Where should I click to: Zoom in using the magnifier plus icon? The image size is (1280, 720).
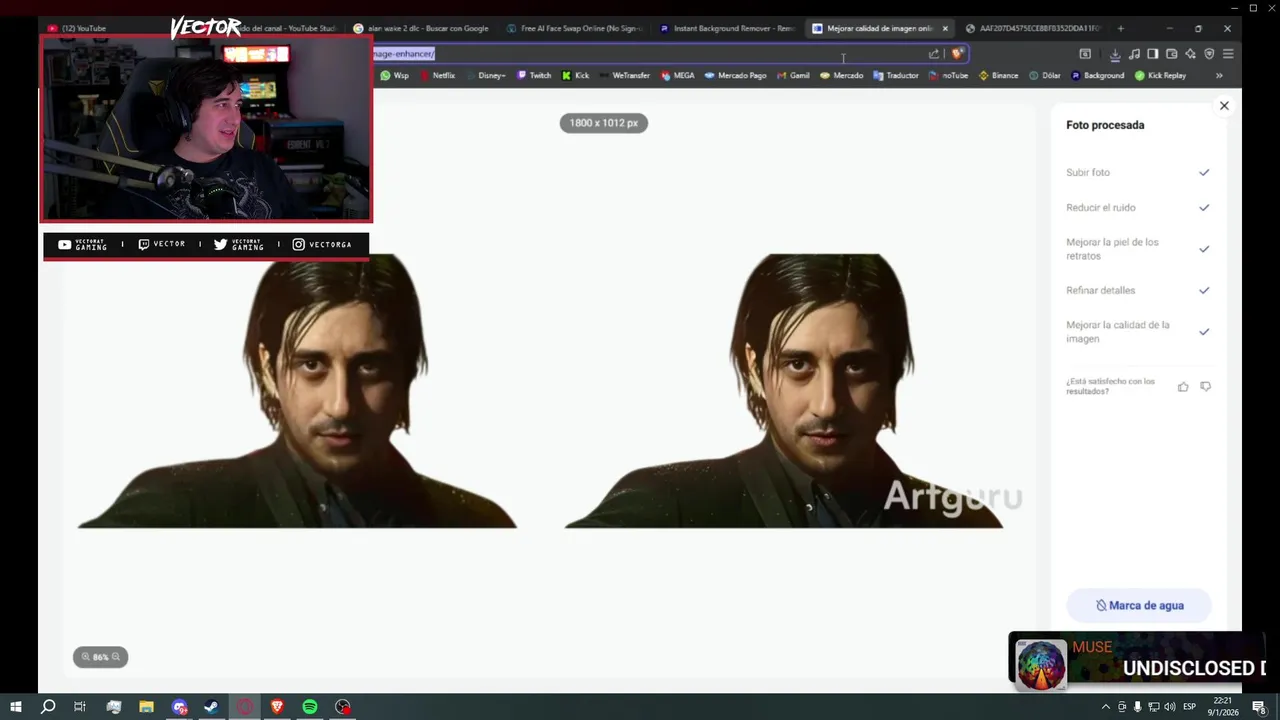[x=85, y=657]
